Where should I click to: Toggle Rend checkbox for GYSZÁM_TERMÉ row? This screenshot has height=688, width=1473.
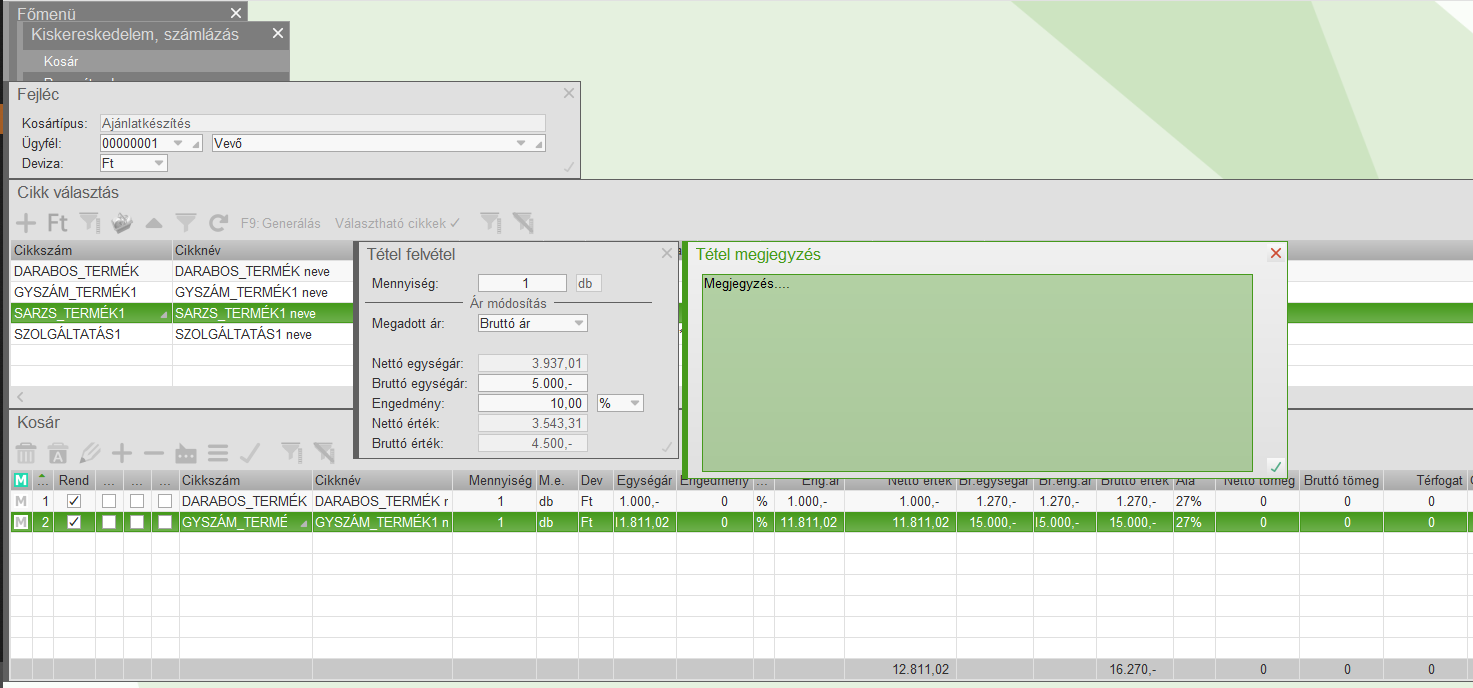[74, 522]
